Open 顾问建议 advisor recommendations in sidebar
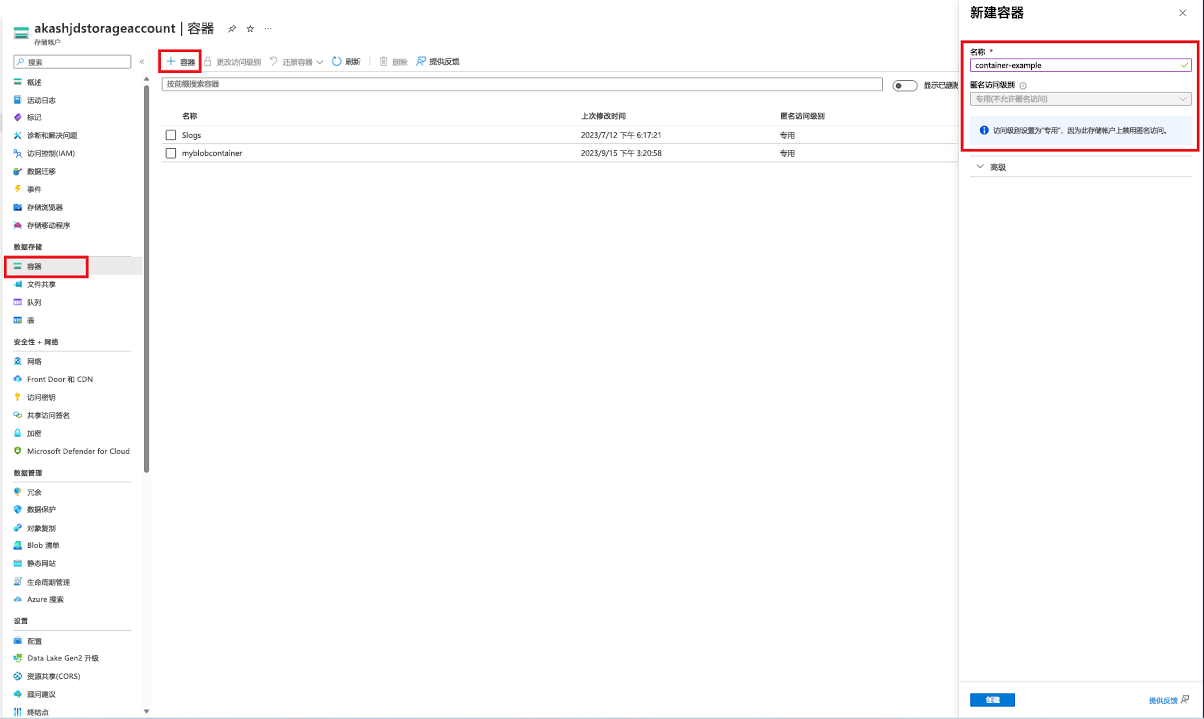 [x=41, y=694]
